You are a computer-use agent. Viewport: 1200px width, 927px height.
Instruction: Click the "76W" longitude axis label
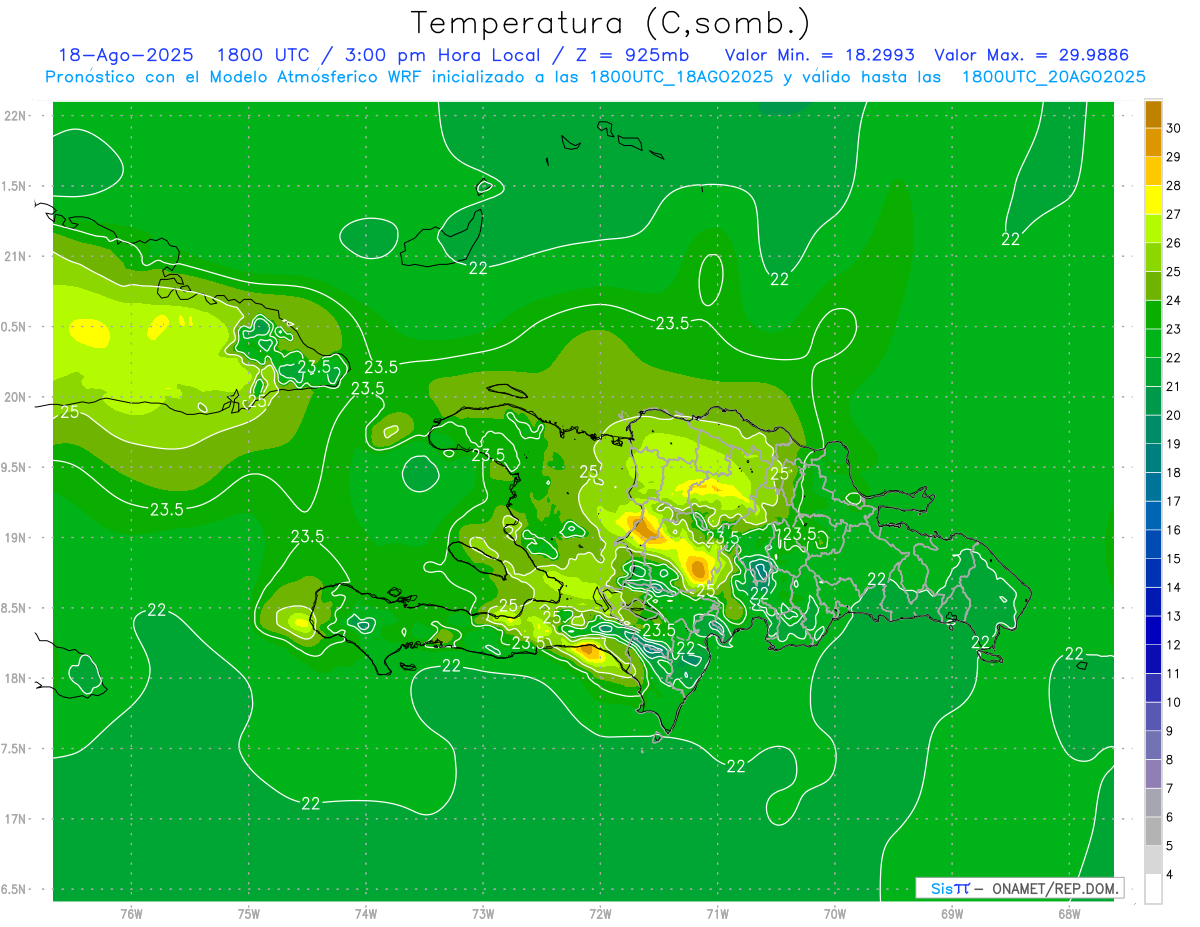131,913
